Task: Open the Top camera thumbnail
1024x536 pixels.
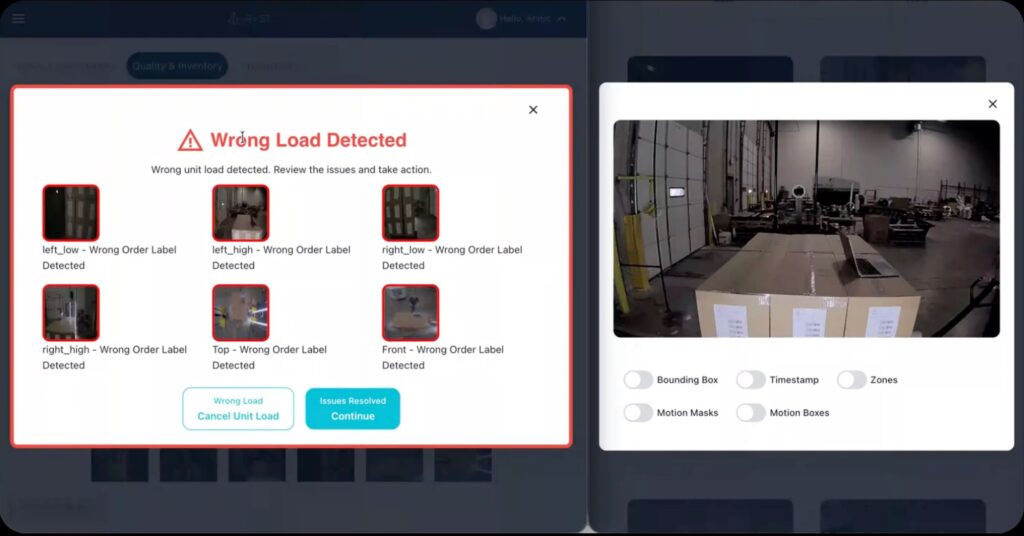Action: [x=240, y=313]
